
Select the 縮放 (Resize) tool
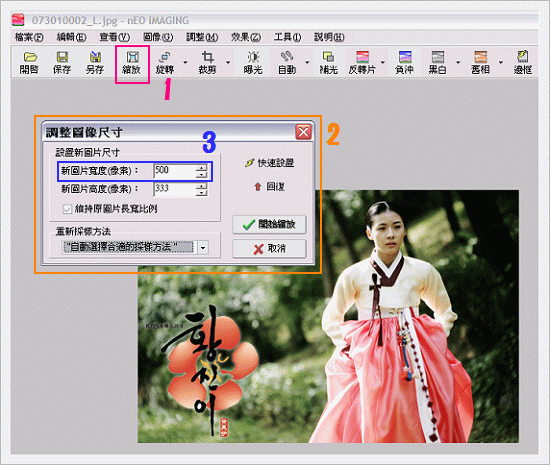click(x=132, y=63)
